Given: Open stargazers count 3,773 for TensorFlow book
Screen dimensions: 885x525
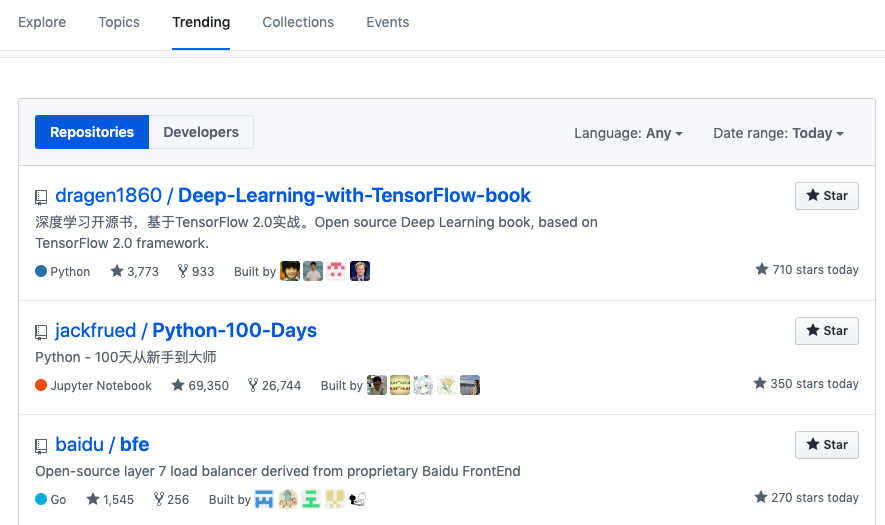Looking at the screenshot, I should [x=135, y=272].
